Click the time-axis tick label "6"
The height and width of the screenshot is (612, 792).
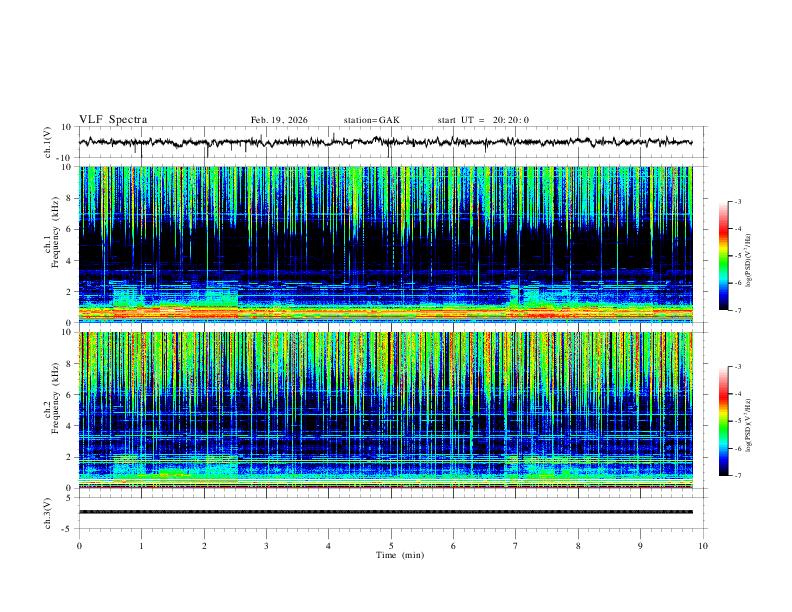coord(453,546)
